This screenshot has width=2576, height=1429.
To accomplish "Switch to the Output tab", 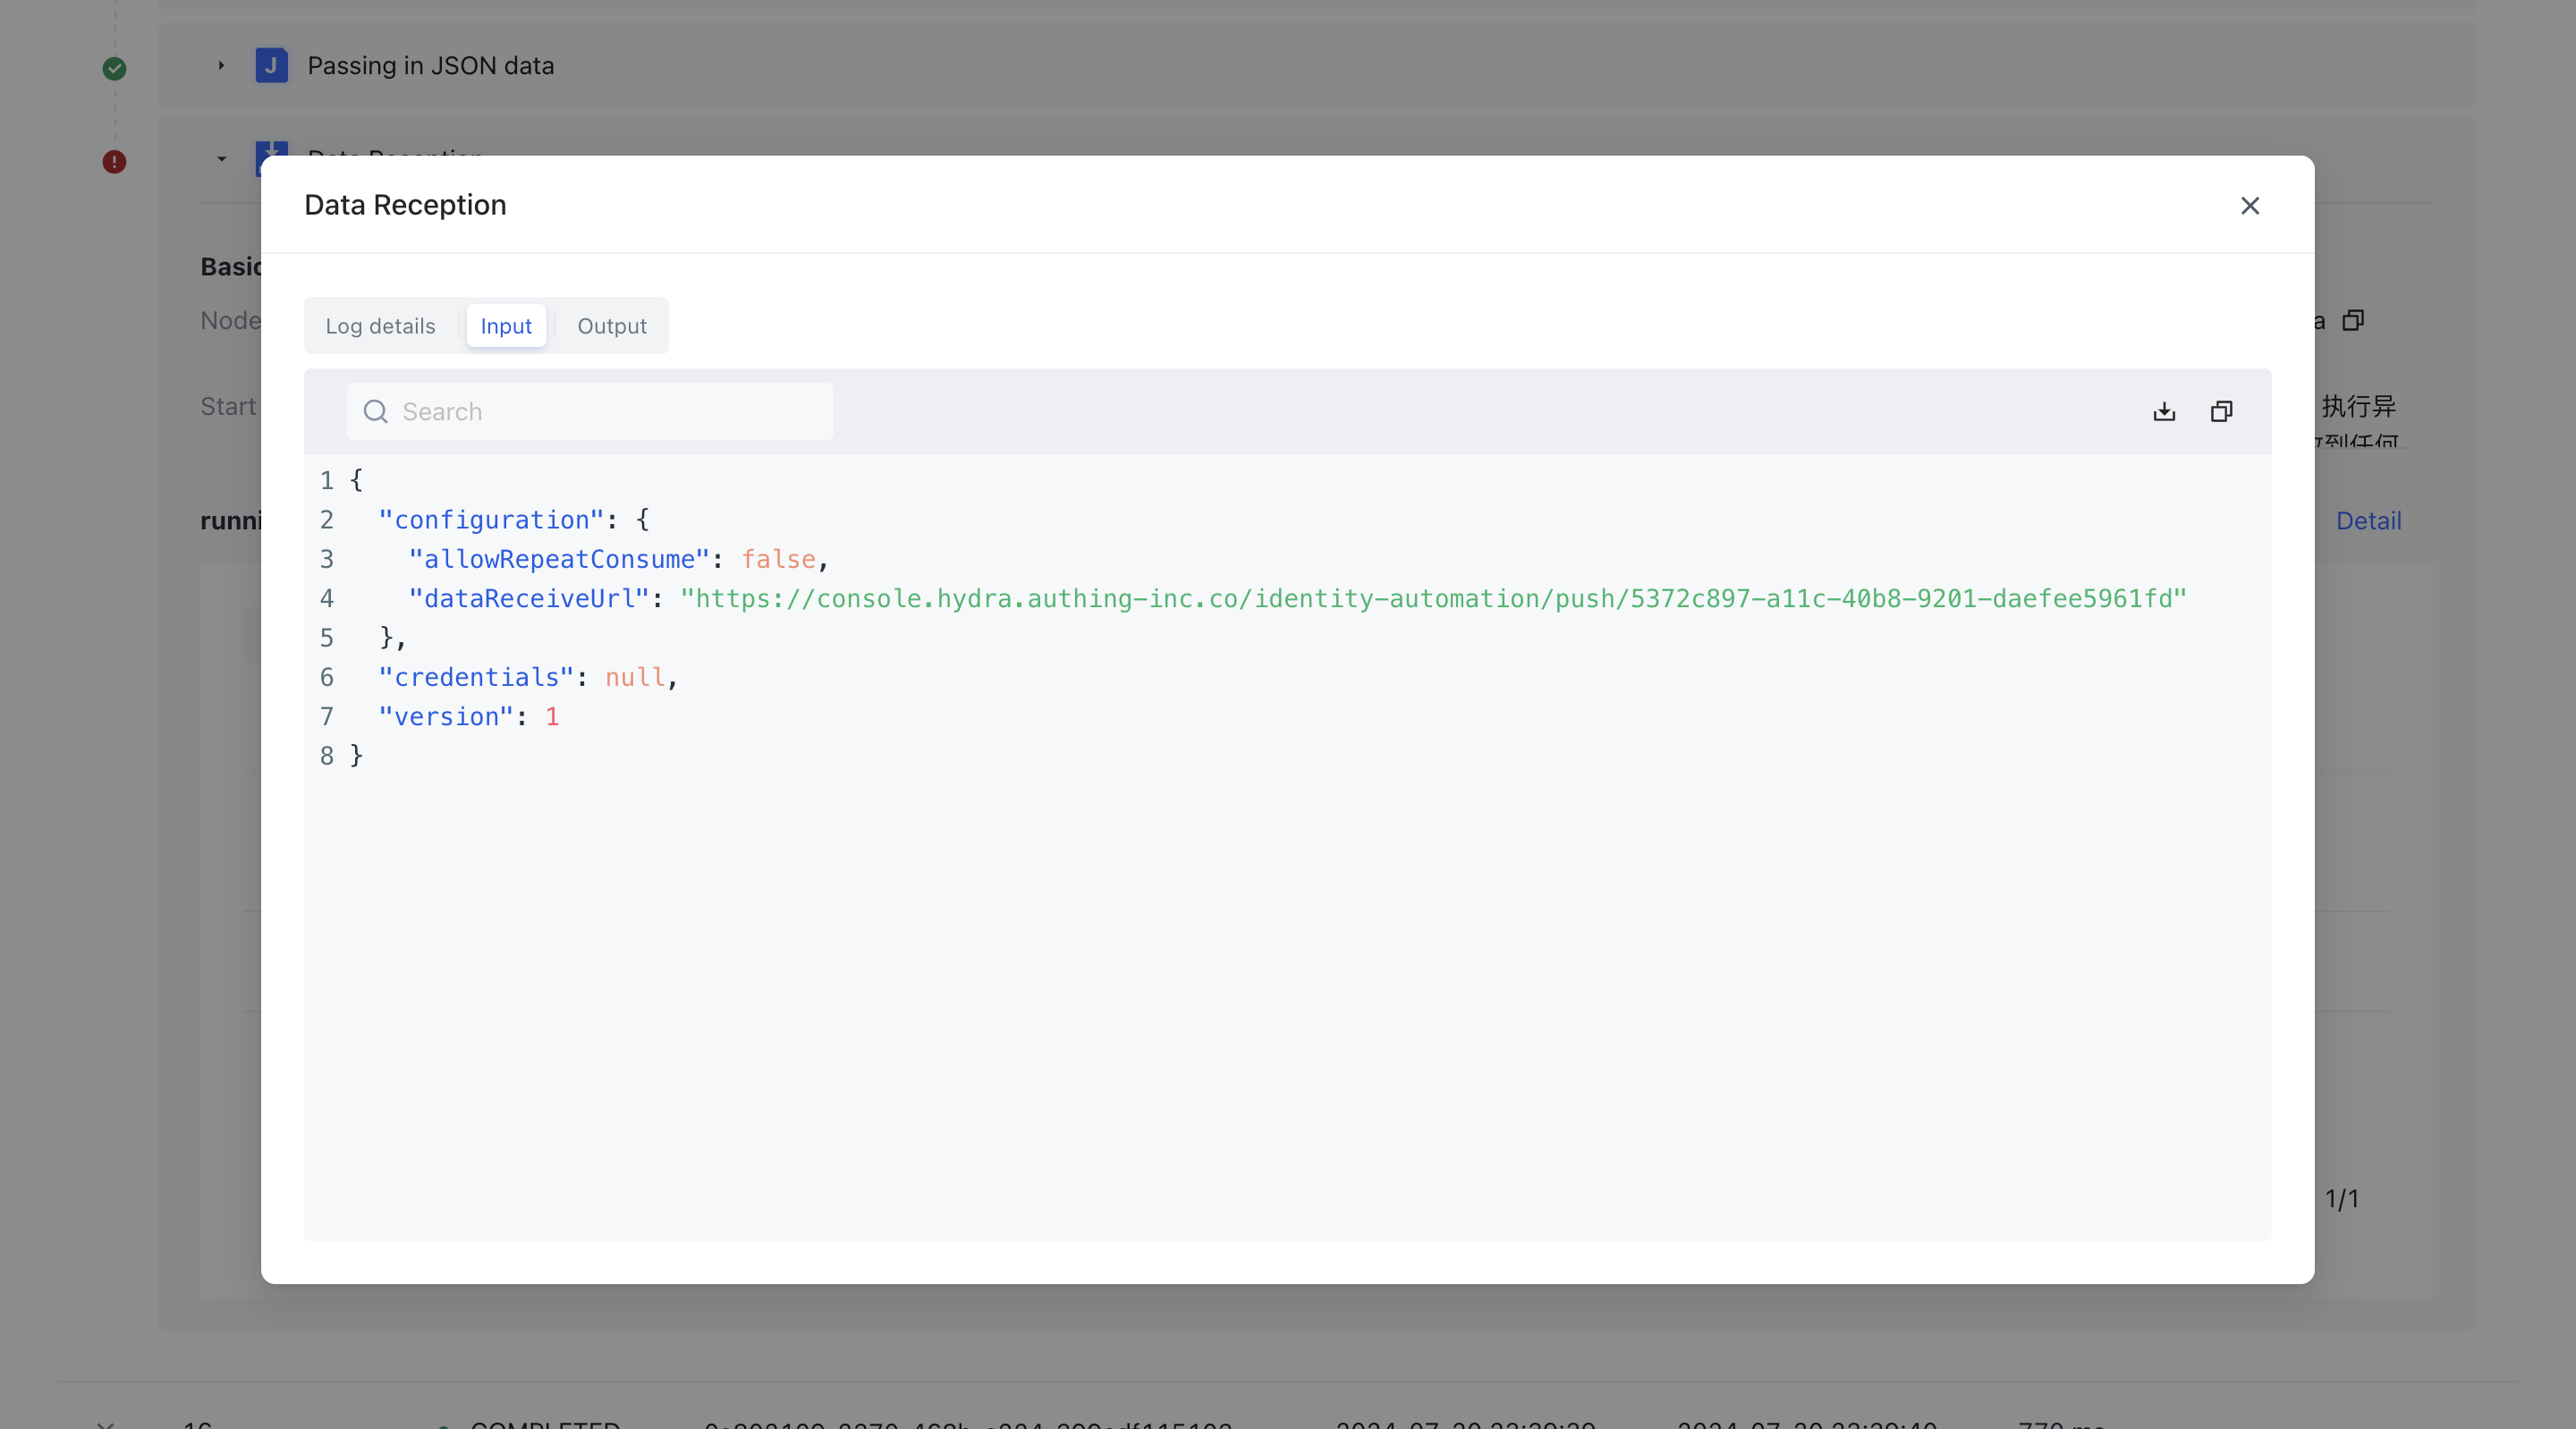I will pyautogui.click(x=611, y=326).
